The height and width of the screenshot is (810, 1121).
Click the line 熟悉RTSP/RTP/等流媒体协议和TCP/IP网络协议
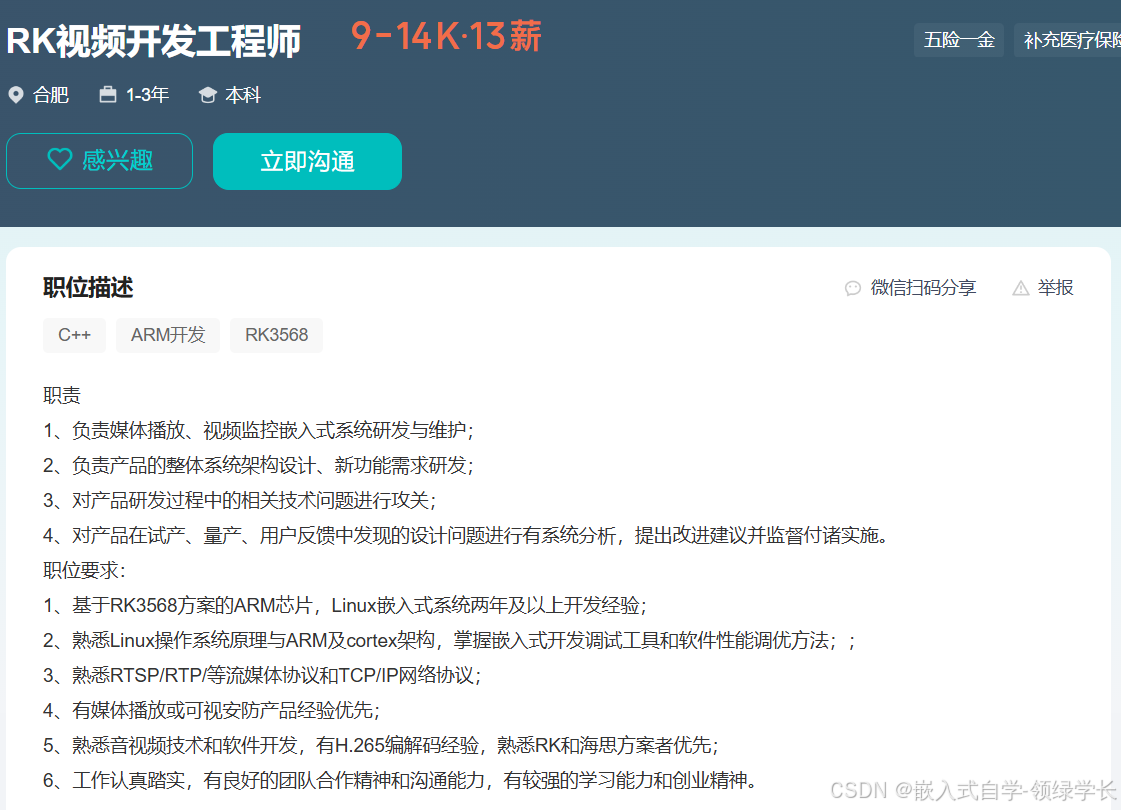point(262,676)
